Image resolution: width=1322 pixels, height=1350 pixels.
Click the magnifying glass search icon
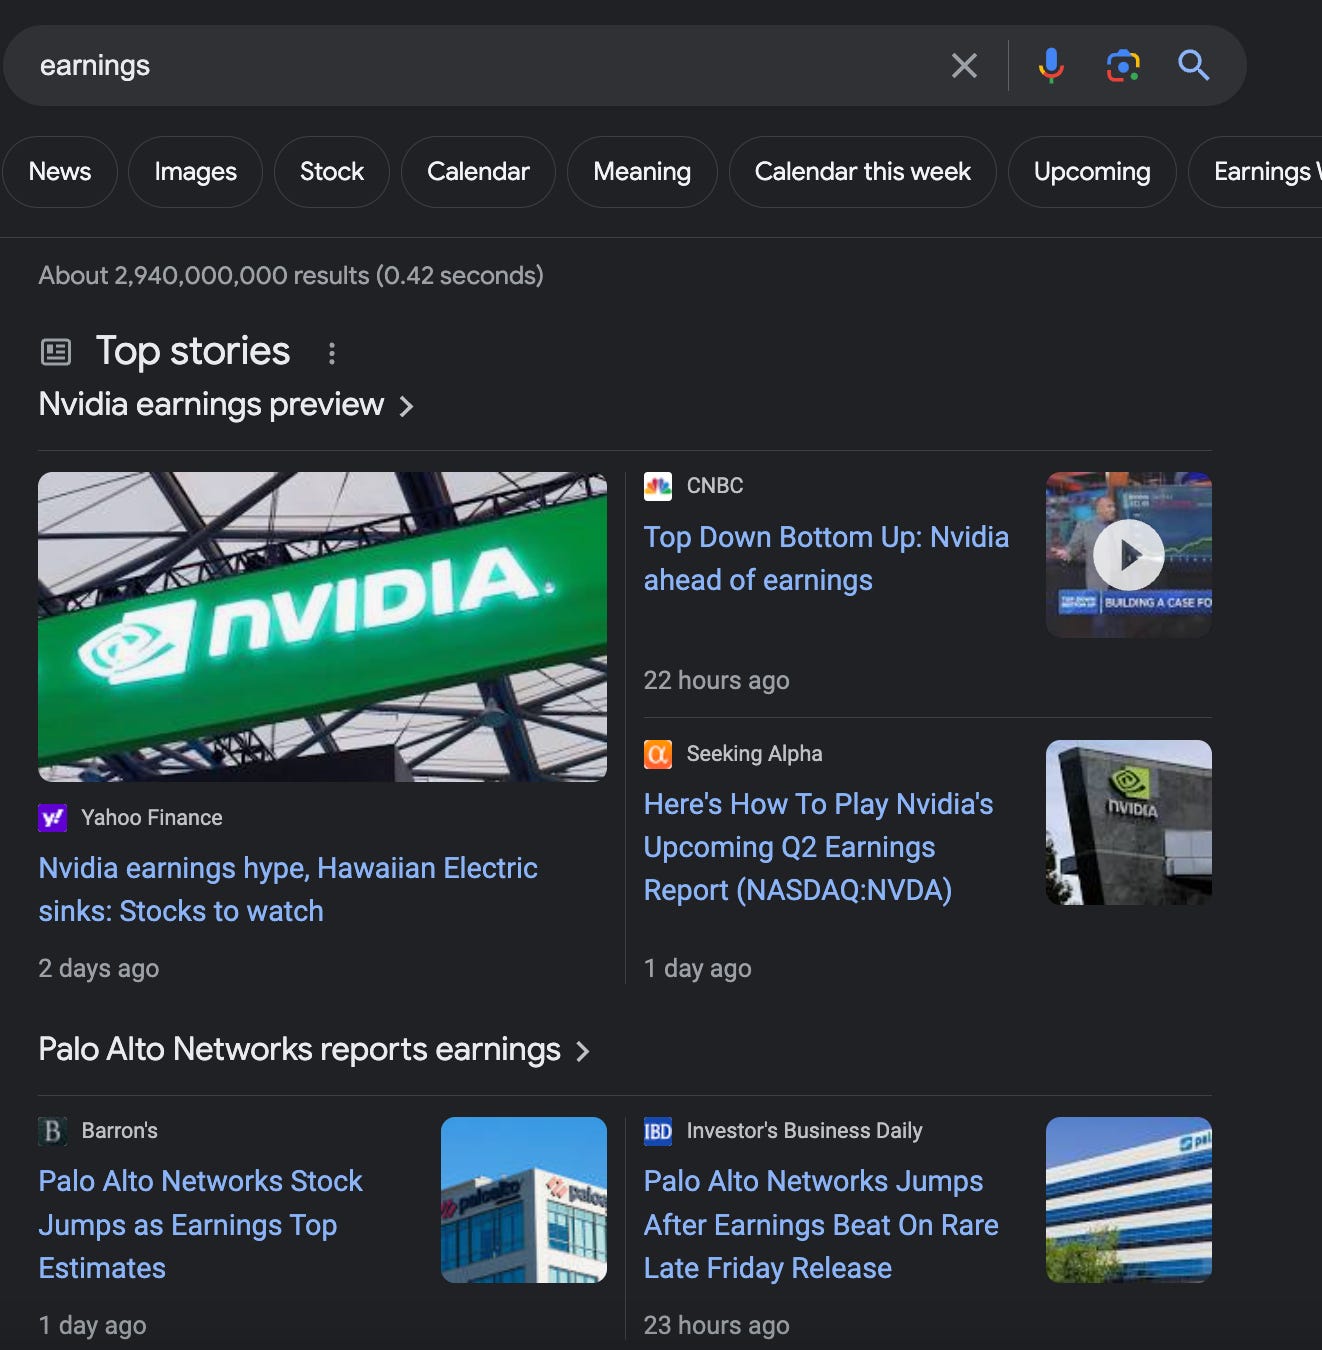click(x=1194, y=66)
